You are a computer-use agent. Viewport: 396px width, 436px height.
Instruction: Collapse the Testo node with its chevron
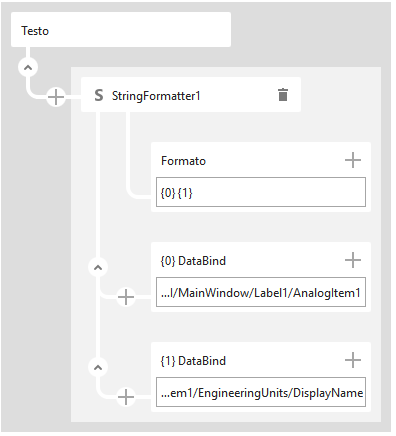(x=28, y=68)
